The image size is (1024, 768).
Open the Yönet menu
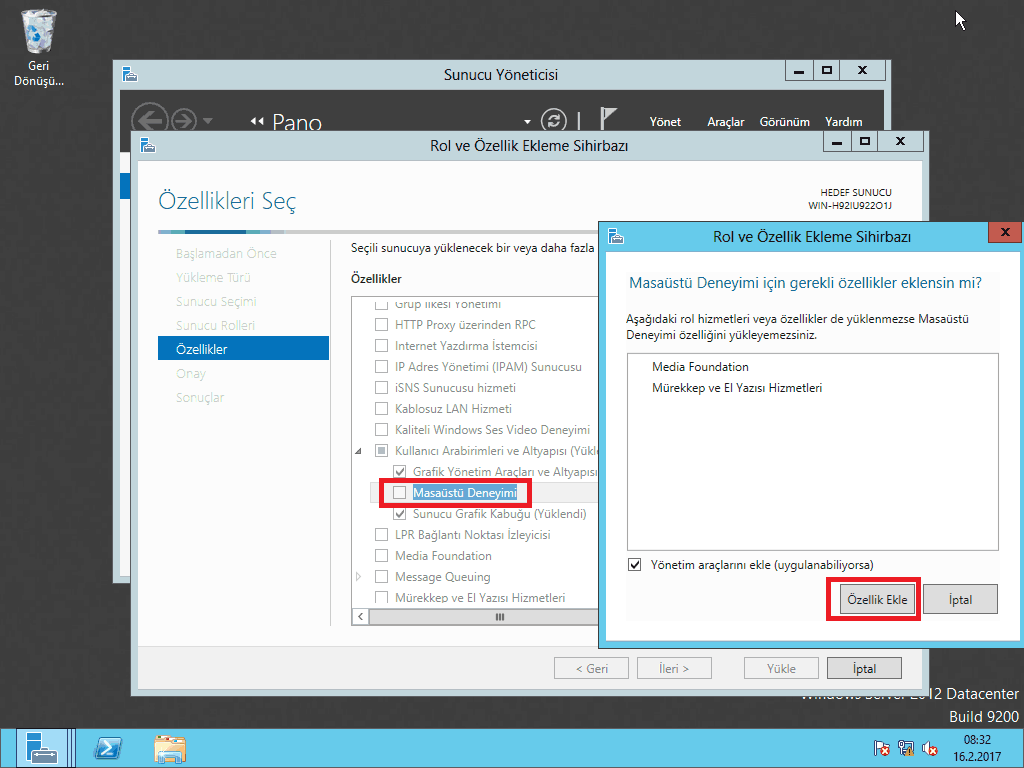click(665, 122)
